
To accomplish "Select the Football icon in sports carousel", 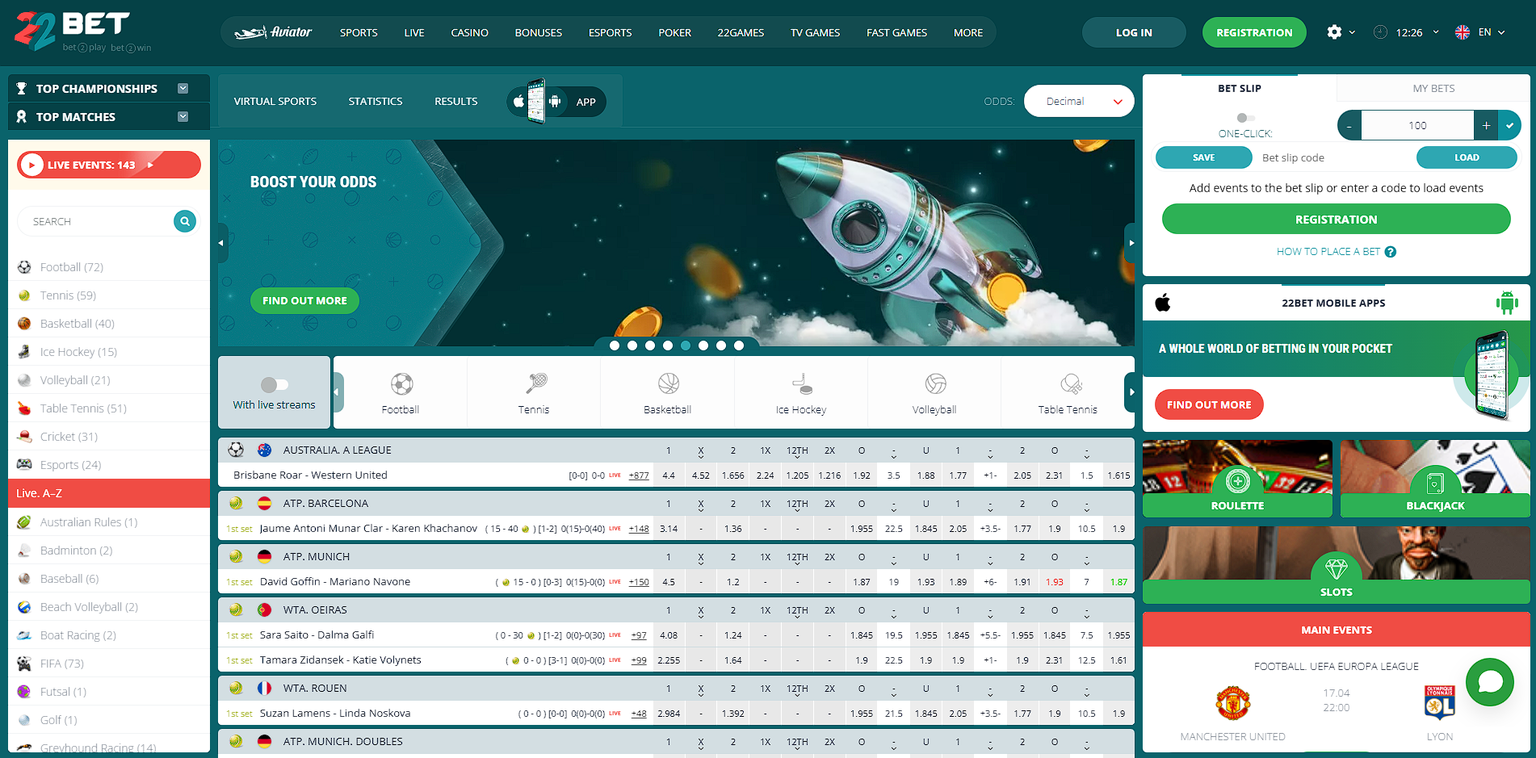I will pos(401,385).
